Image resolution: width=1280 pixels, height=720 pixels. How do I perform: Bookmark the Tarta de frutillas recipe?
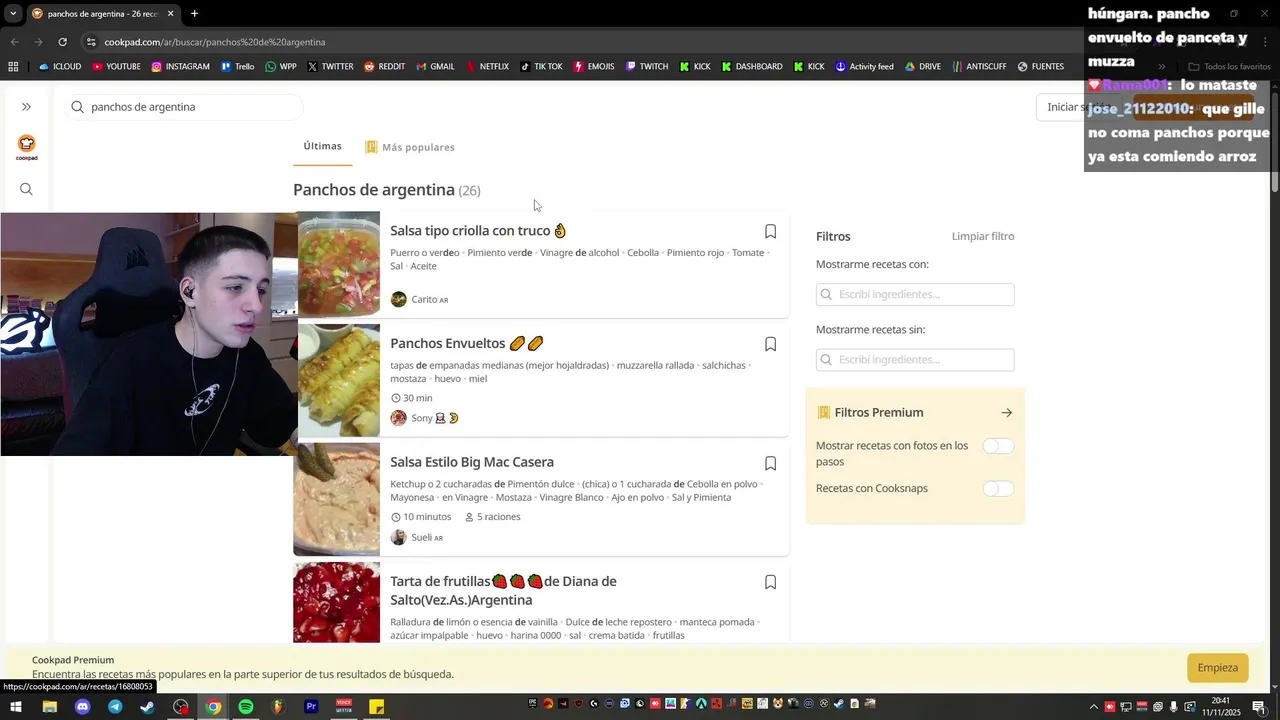(770, 582)
